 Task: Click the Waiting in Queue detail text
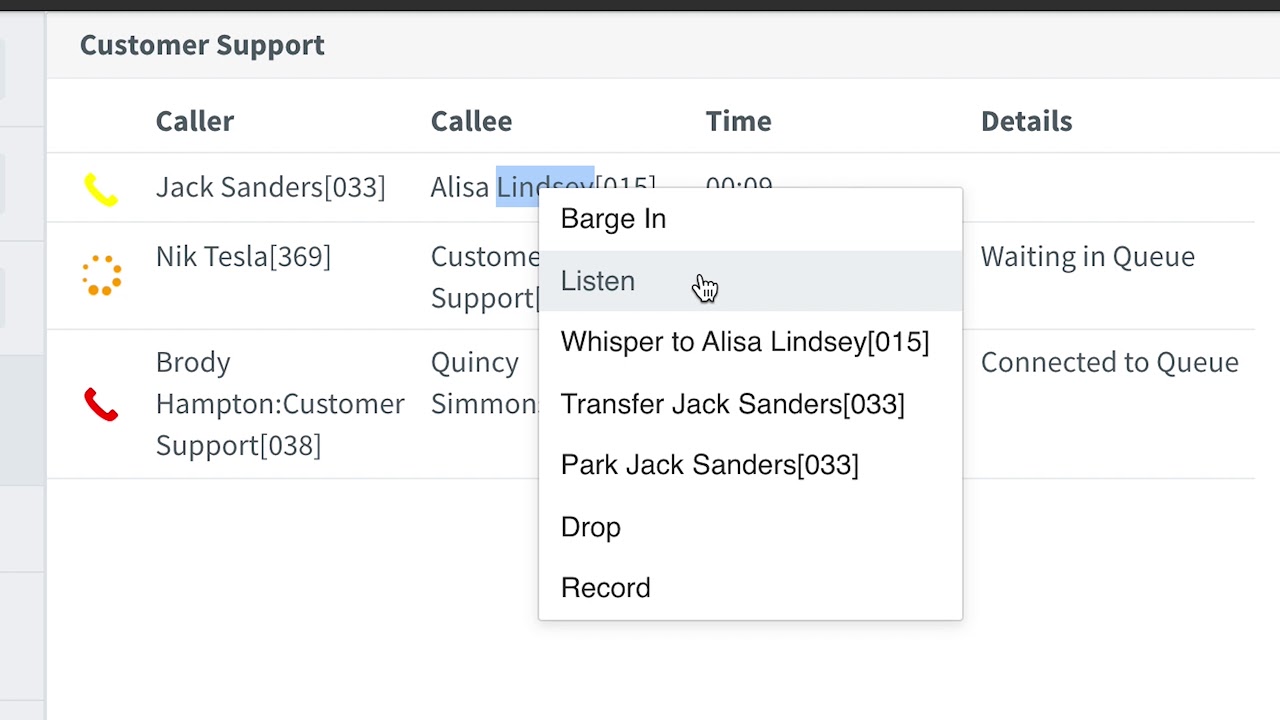click(x=1087, y=256)
